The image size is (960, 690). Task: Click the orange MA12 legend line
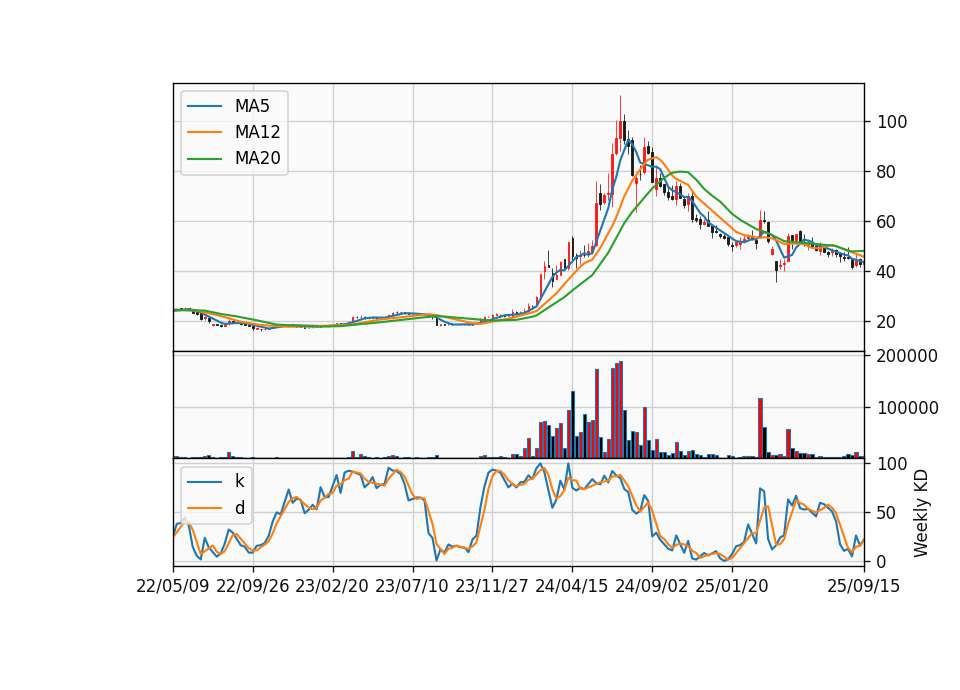tap(204, 132)
